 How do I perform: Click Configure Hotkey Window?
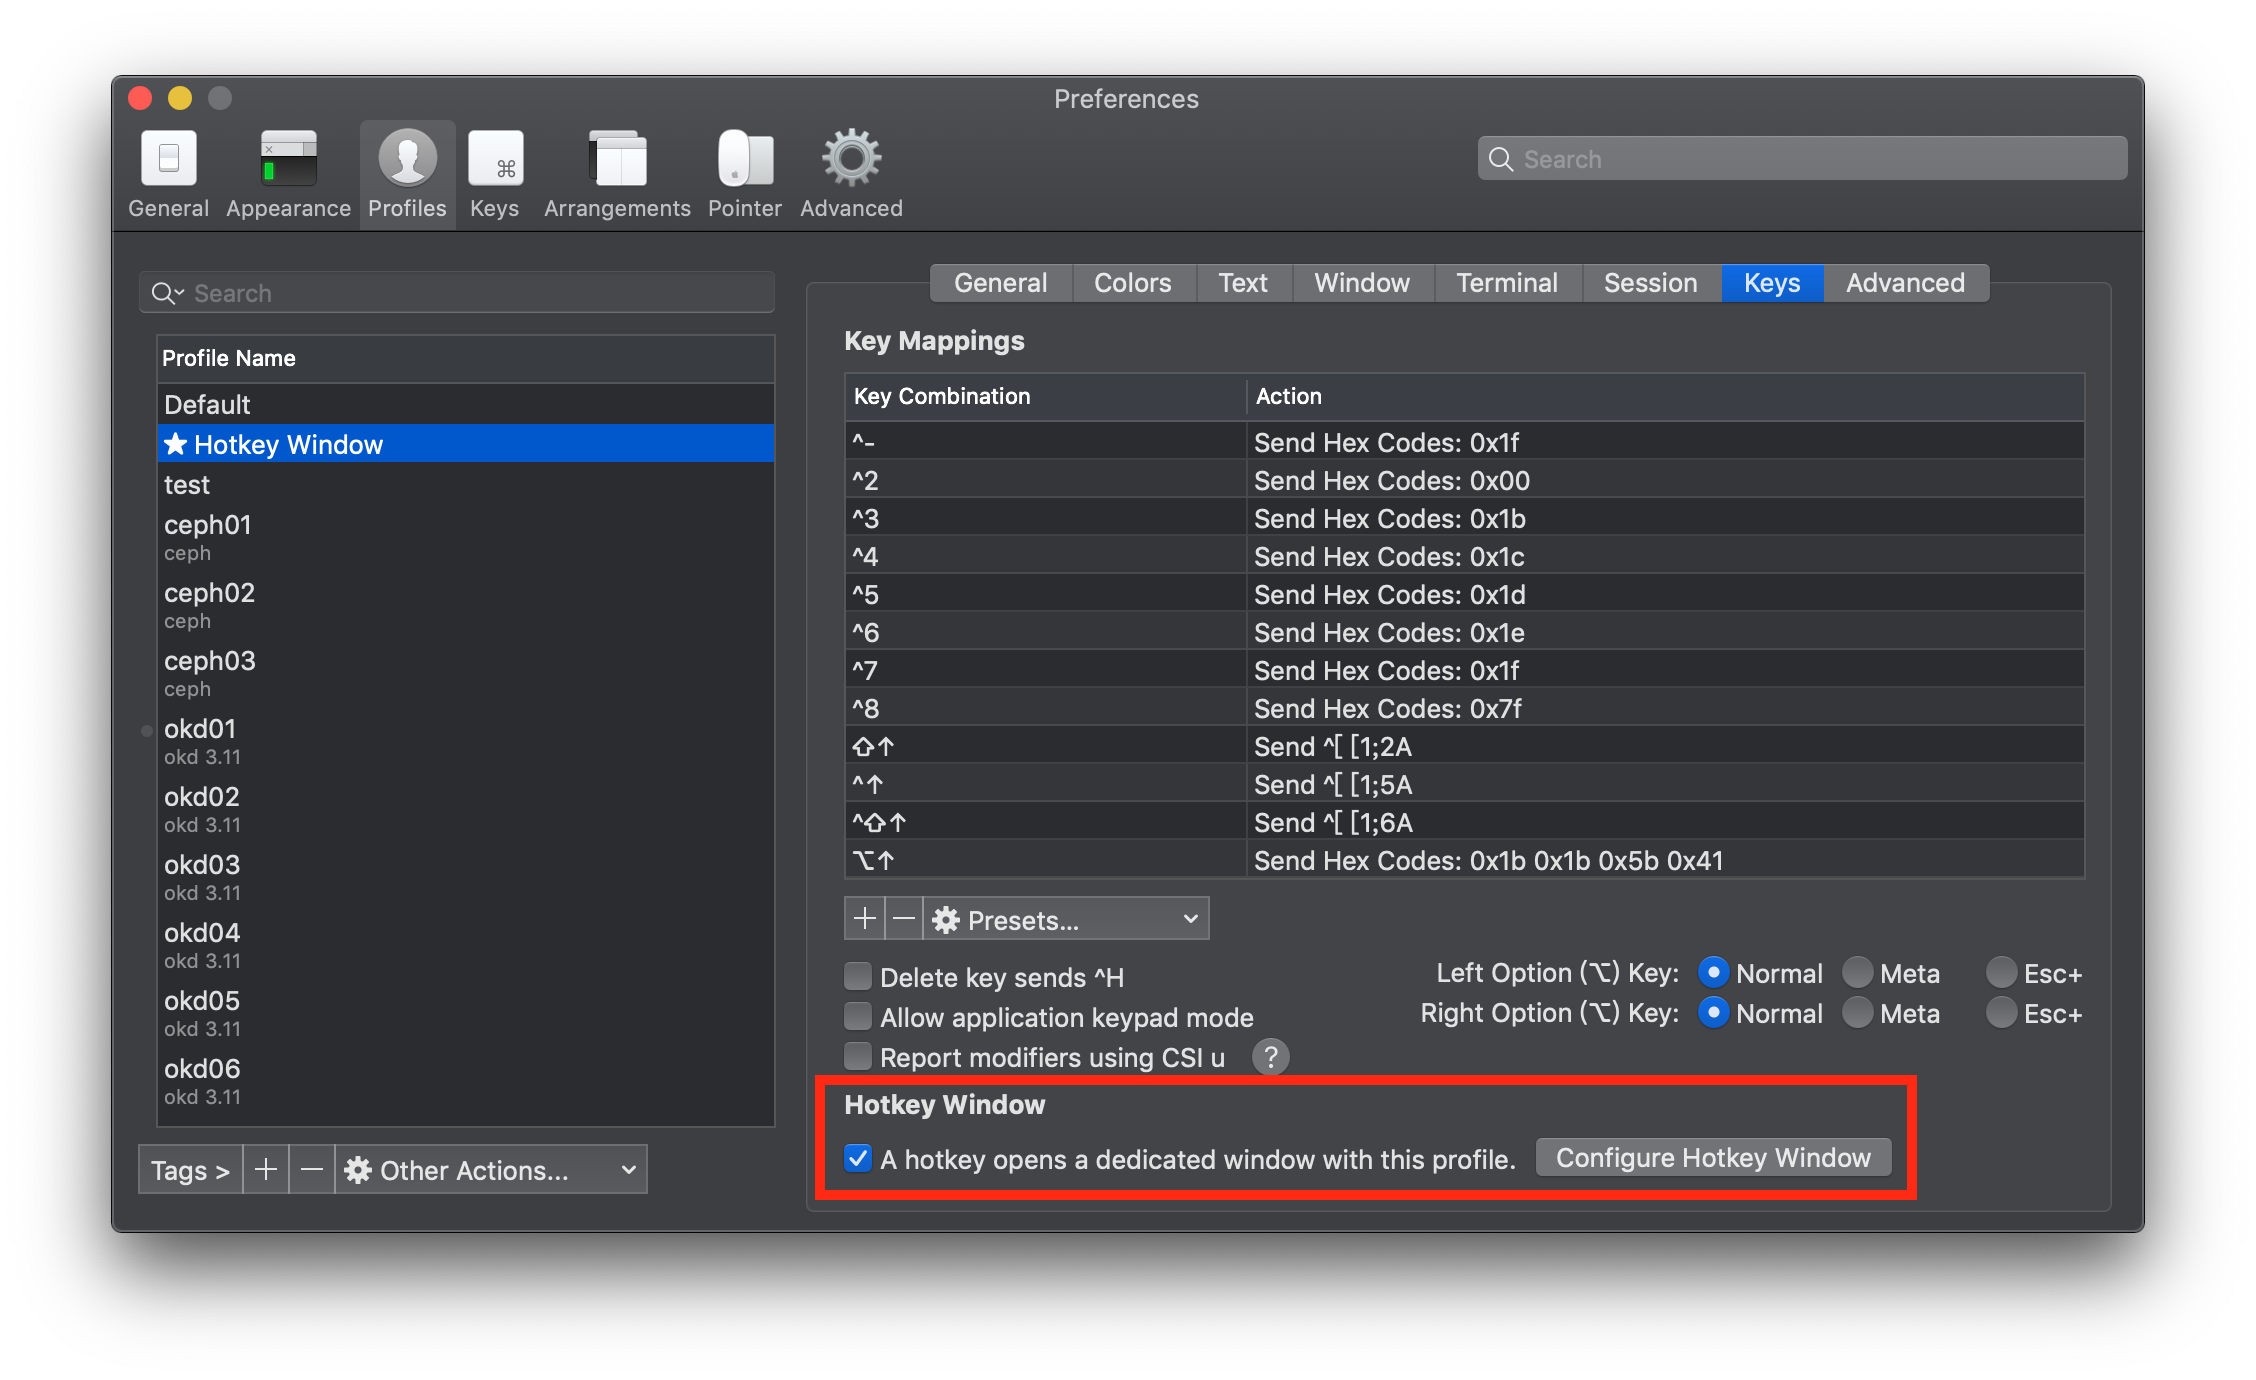pos(1712,1157)
